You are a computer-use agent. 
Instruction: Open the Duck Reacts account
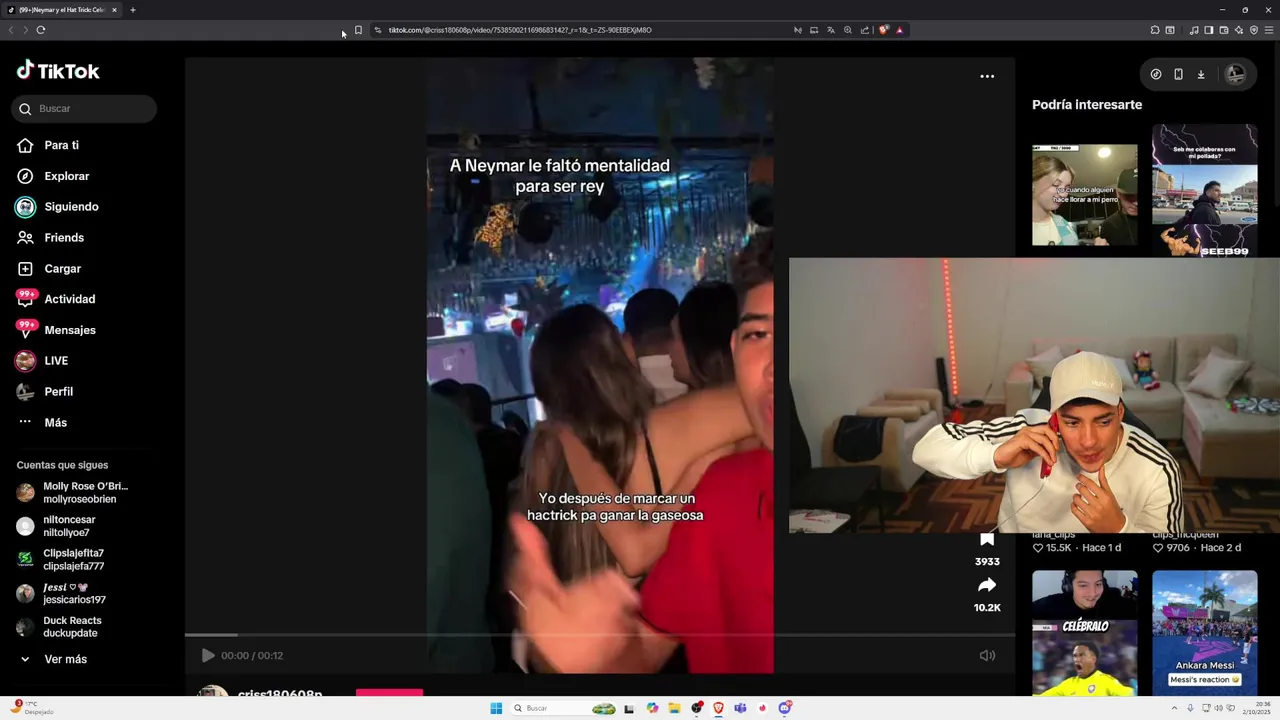click(60, 627)
